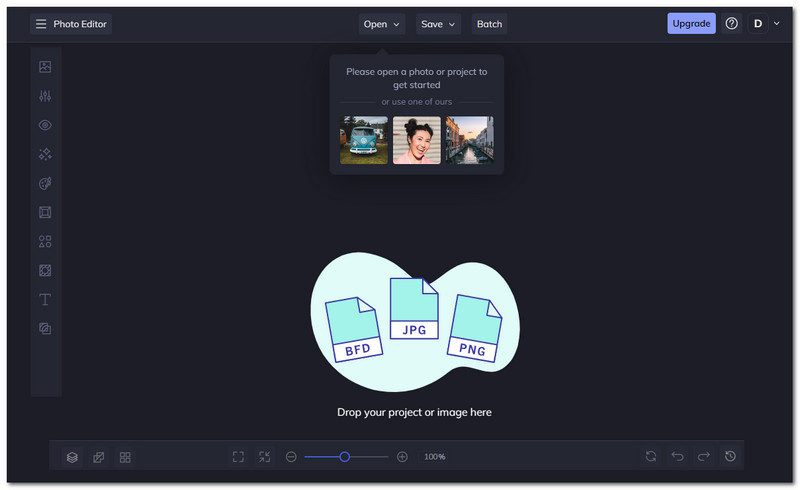Open the help question mark icon
Viewport: 800px width, 490px height.
(732, 23)
